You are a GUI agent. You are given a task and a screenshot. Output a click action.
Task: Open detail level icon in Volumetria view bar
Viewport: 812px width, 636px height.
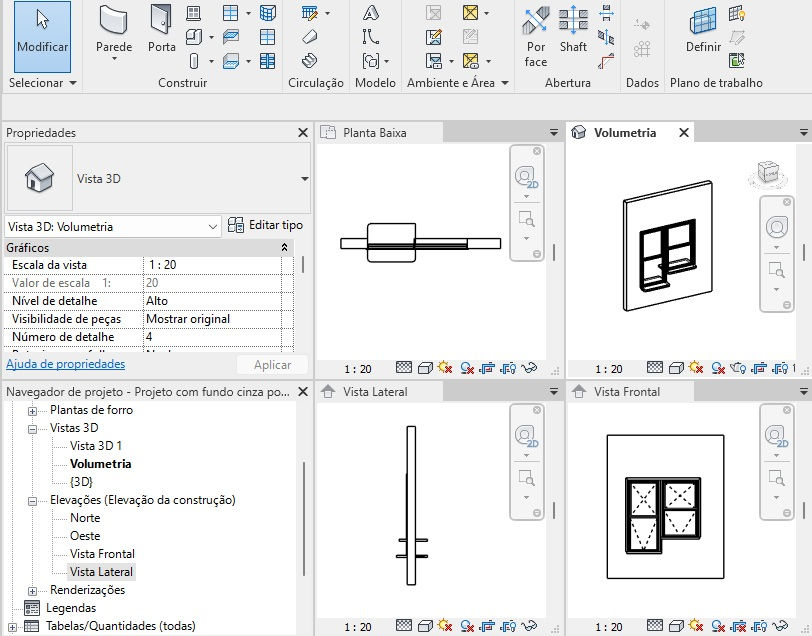tap(655, 368)
